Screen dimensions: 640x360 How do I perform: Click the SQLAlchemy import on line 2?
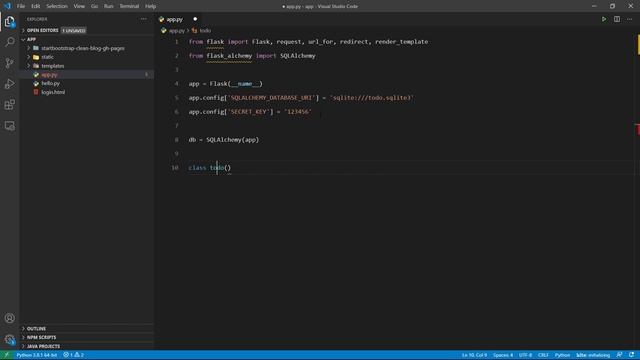pyautogui.click(x=298, y=56)
